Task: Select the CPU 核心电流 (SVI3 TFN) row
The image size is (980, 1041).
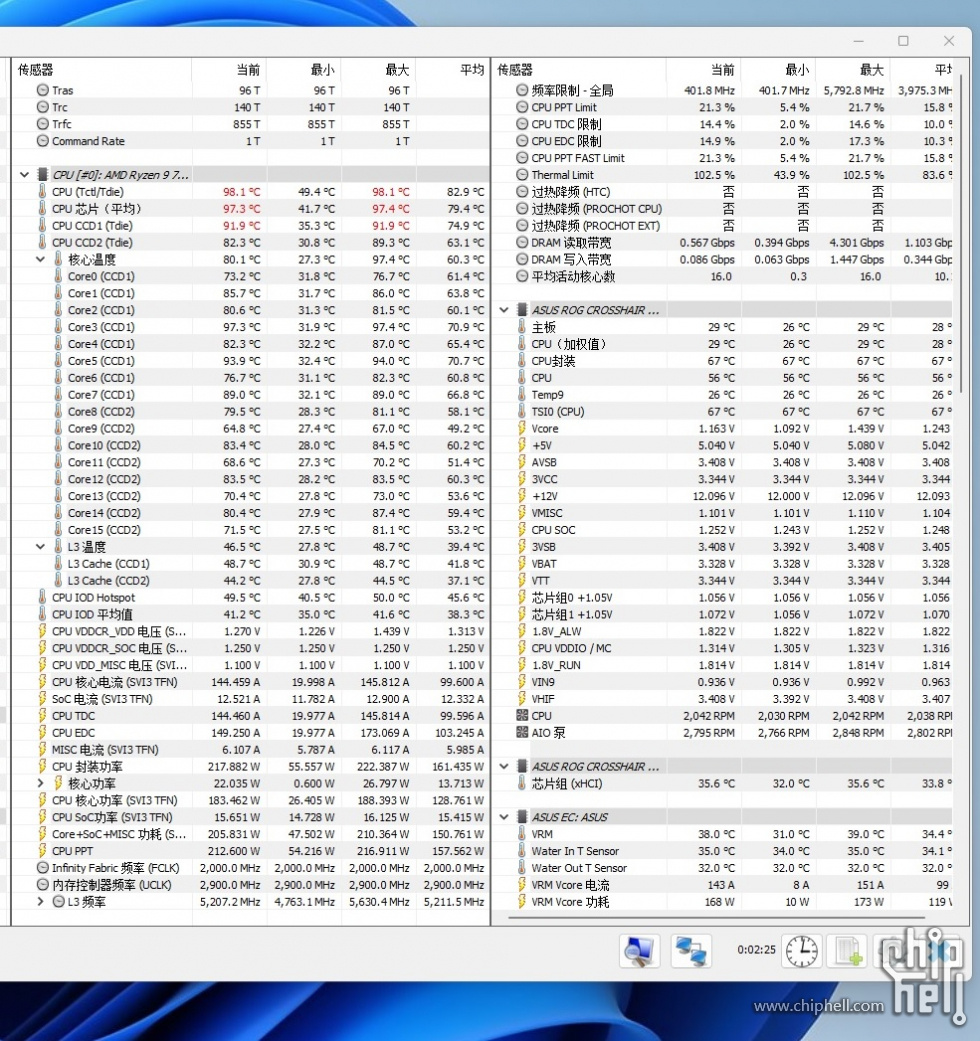Action: (x=250, y=682)
